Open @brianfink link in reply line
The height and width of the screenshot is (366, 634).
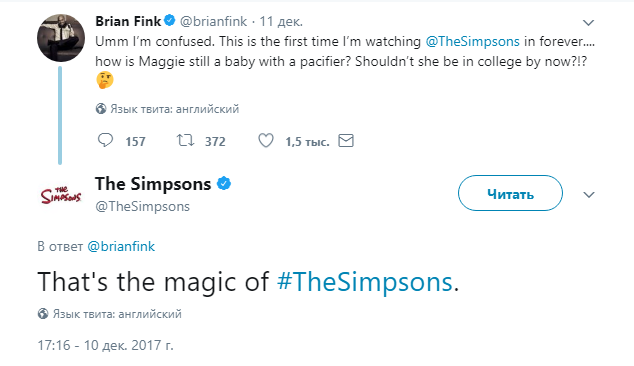coord(121,246)
